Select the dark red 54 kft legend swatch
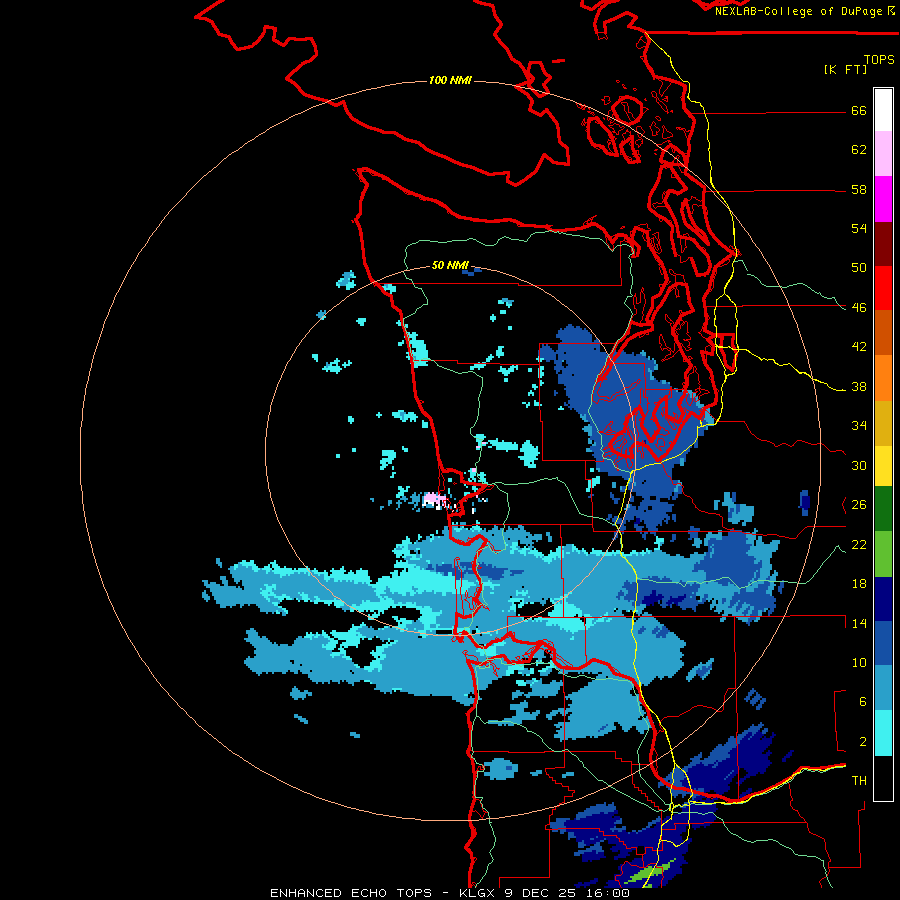 (x=883, y=243)
